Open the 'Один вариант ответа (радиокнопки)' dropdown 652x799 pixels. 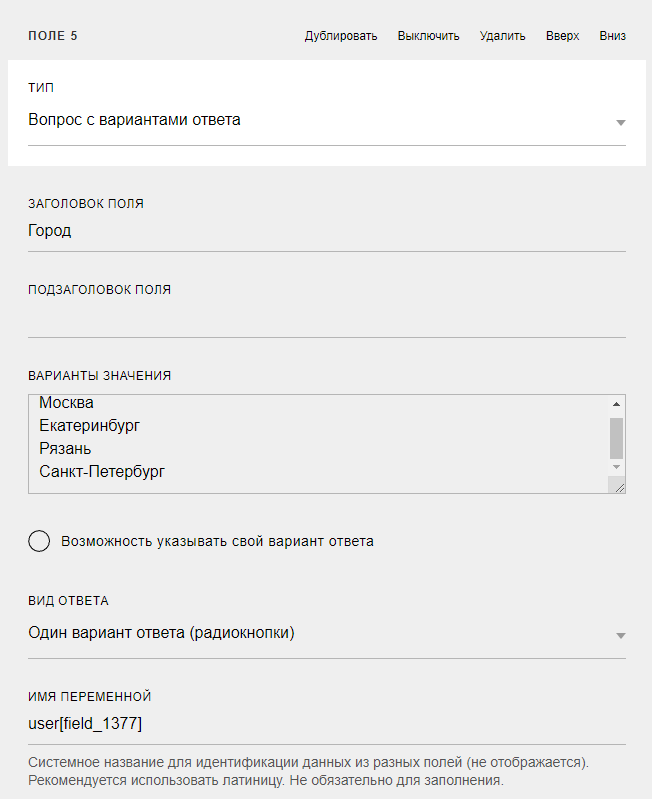[x=327, y=633]
